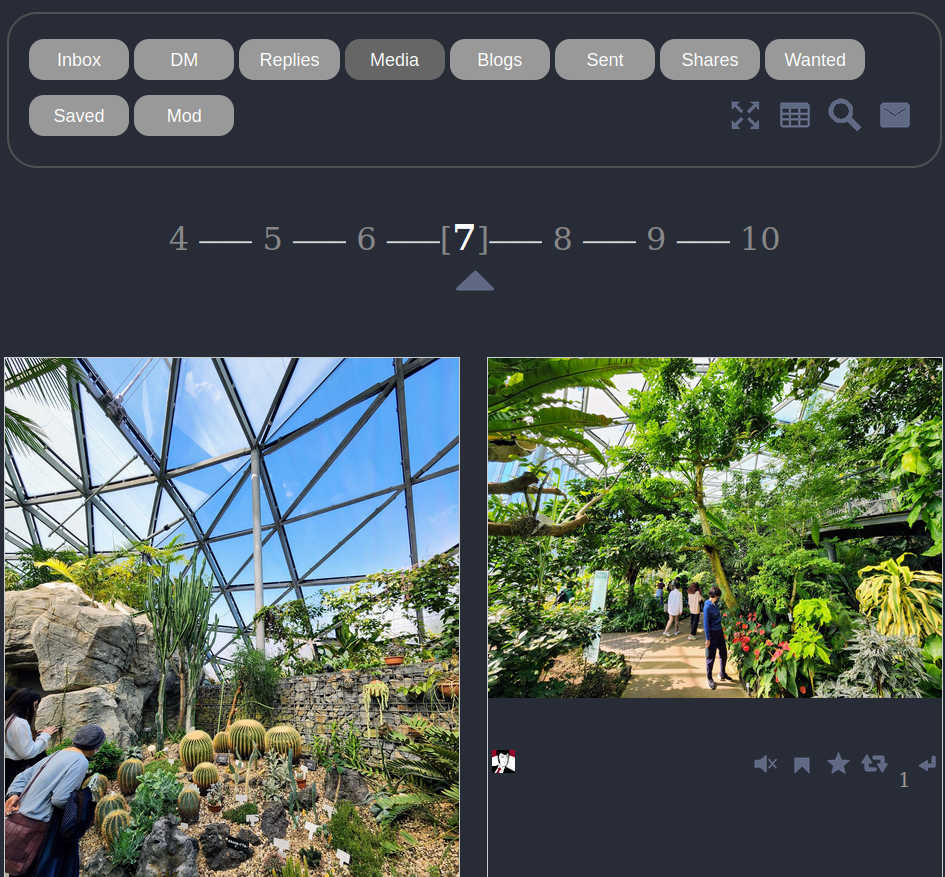Open the DM tab
Viewport: 945px width, 877px height.
coord(184,59)
